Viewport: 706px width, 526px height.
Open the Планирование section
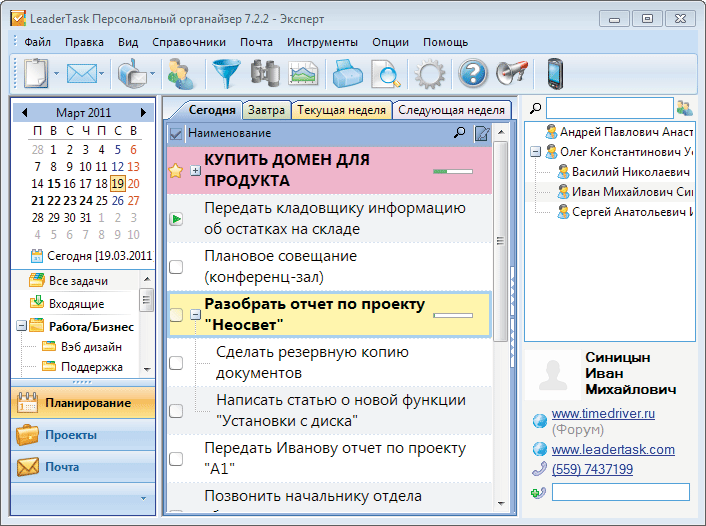pyautogui.click(x=83, y=403)
